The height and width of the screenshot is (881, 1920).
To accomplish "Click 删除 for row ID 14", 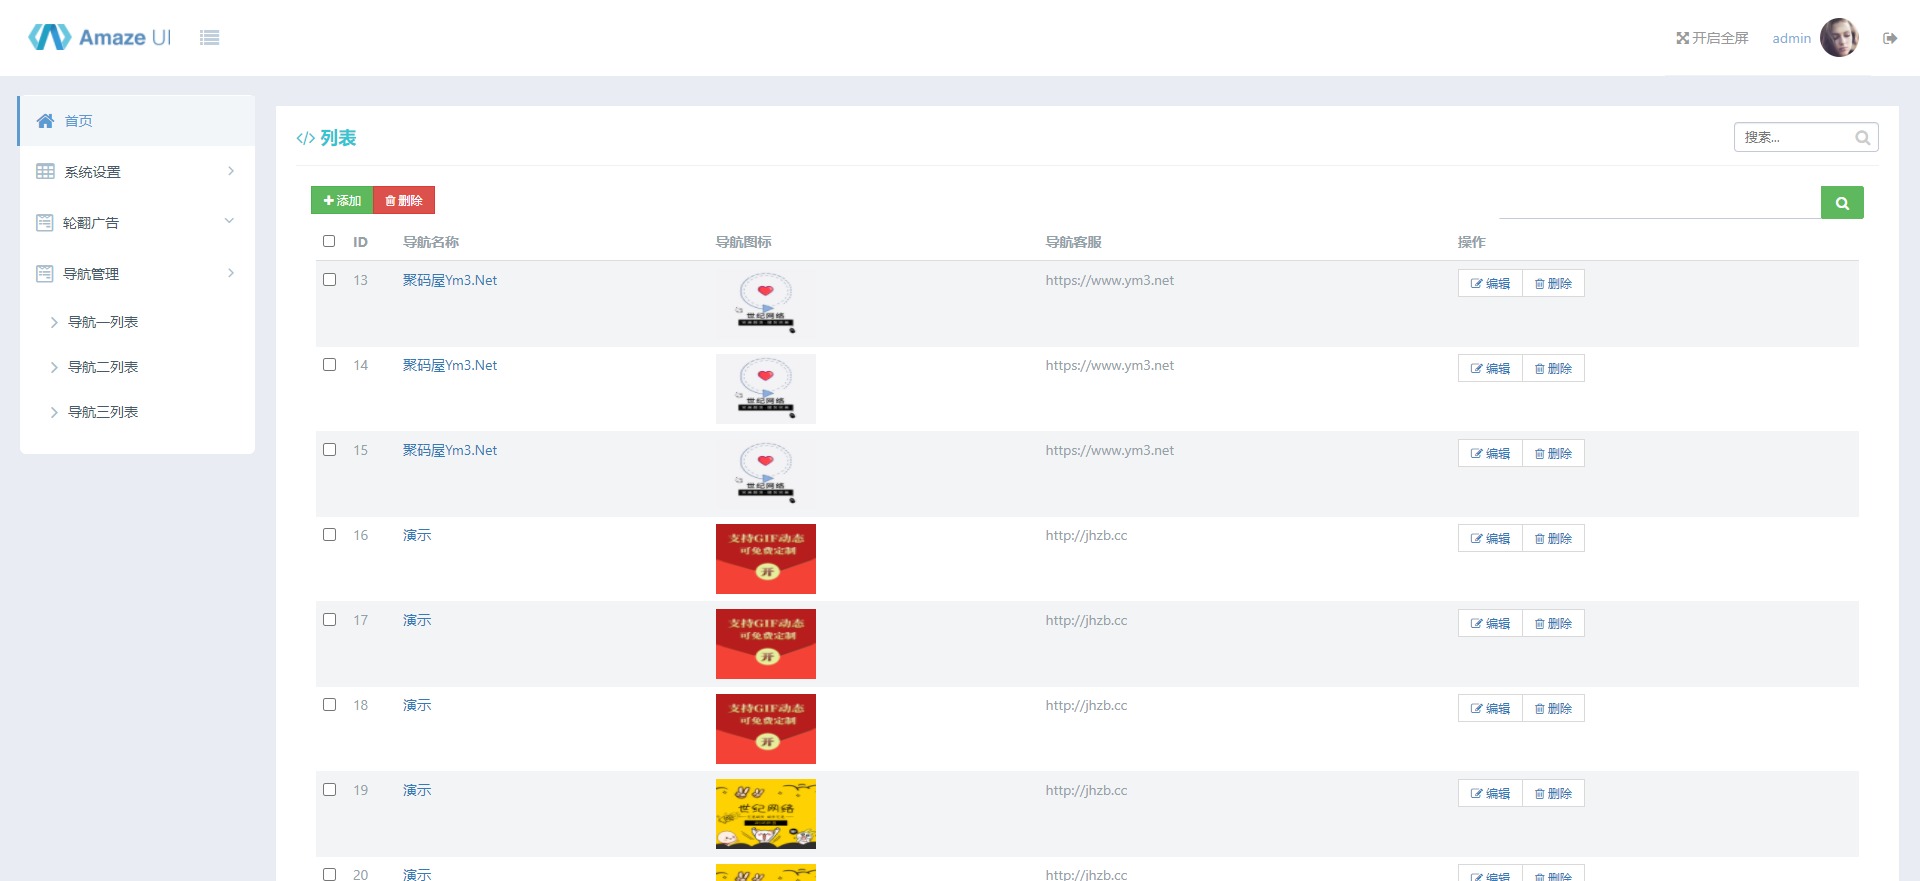I will point(1553,368).
